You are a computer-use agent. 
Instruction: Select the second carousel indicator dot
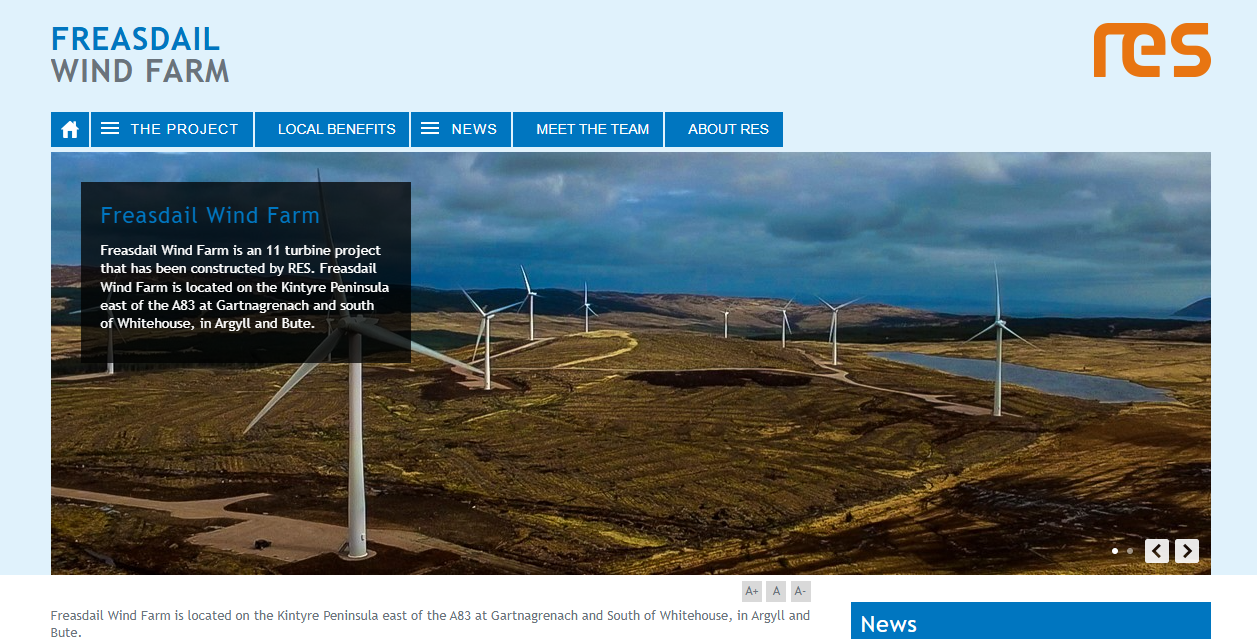[x=1130, y=550]
